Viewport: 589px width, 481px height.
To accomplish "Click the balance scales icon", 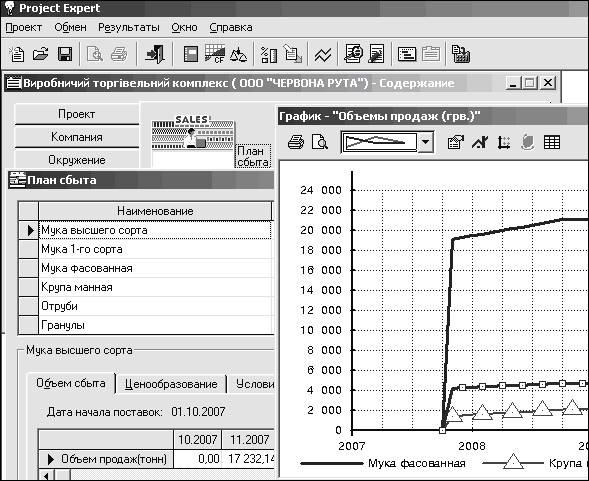I will [x=239, y=54].
